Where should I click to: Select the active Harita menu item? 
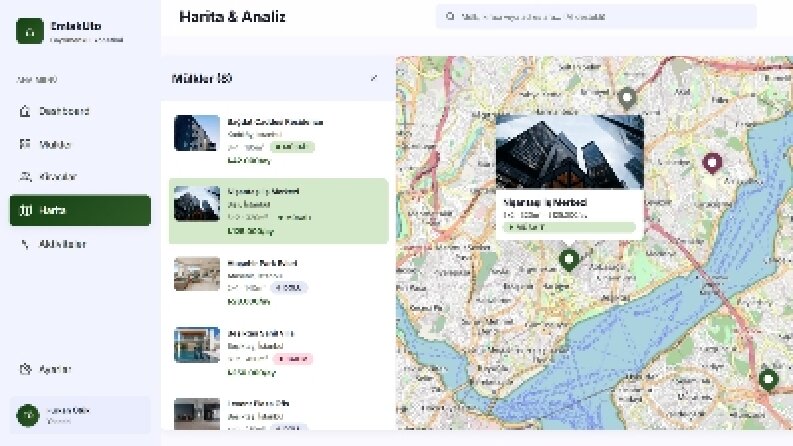pos(80,210)
